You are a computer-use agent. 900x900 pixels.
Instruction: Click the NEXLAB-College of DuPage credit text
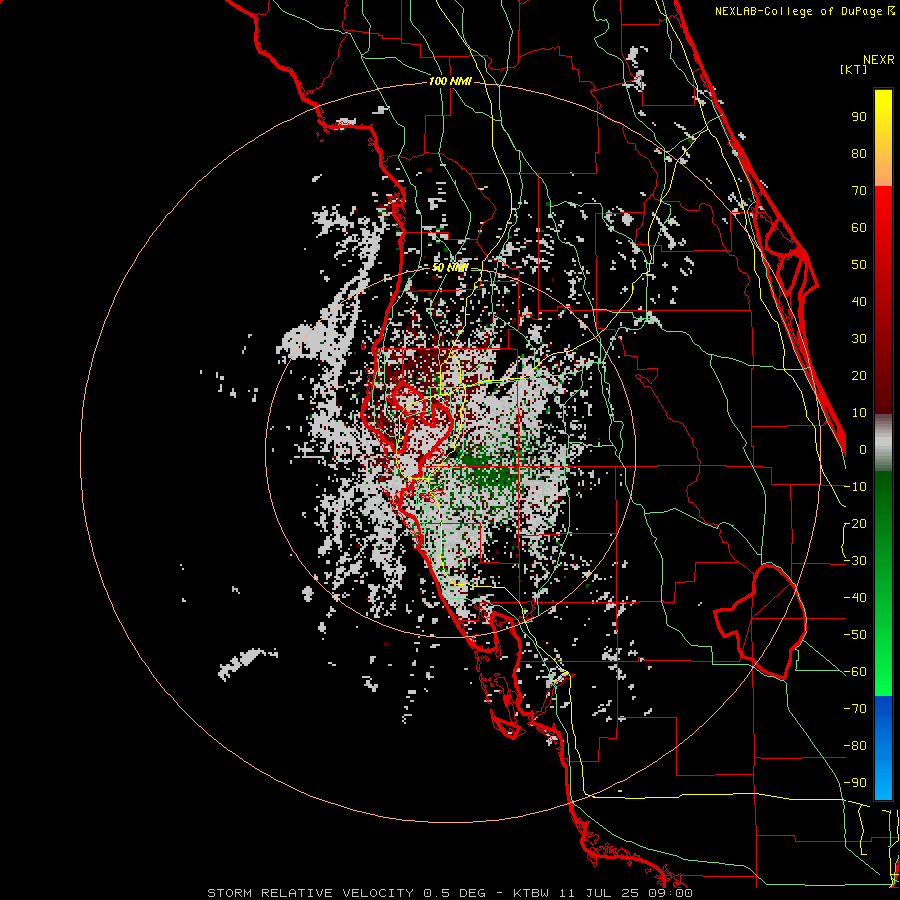click(x=804, y=11)
